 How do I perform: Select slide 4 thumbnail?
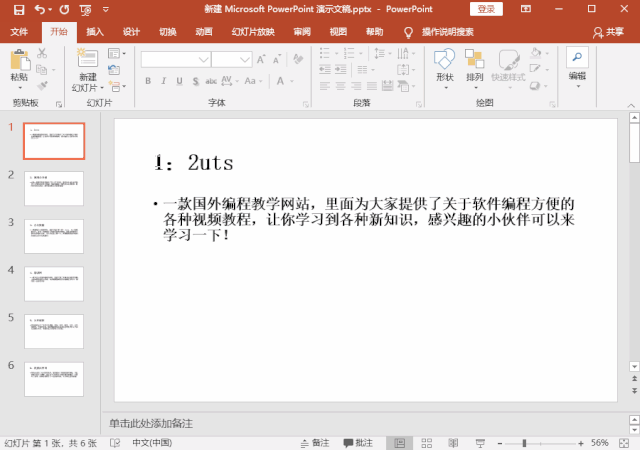[54, 284]
